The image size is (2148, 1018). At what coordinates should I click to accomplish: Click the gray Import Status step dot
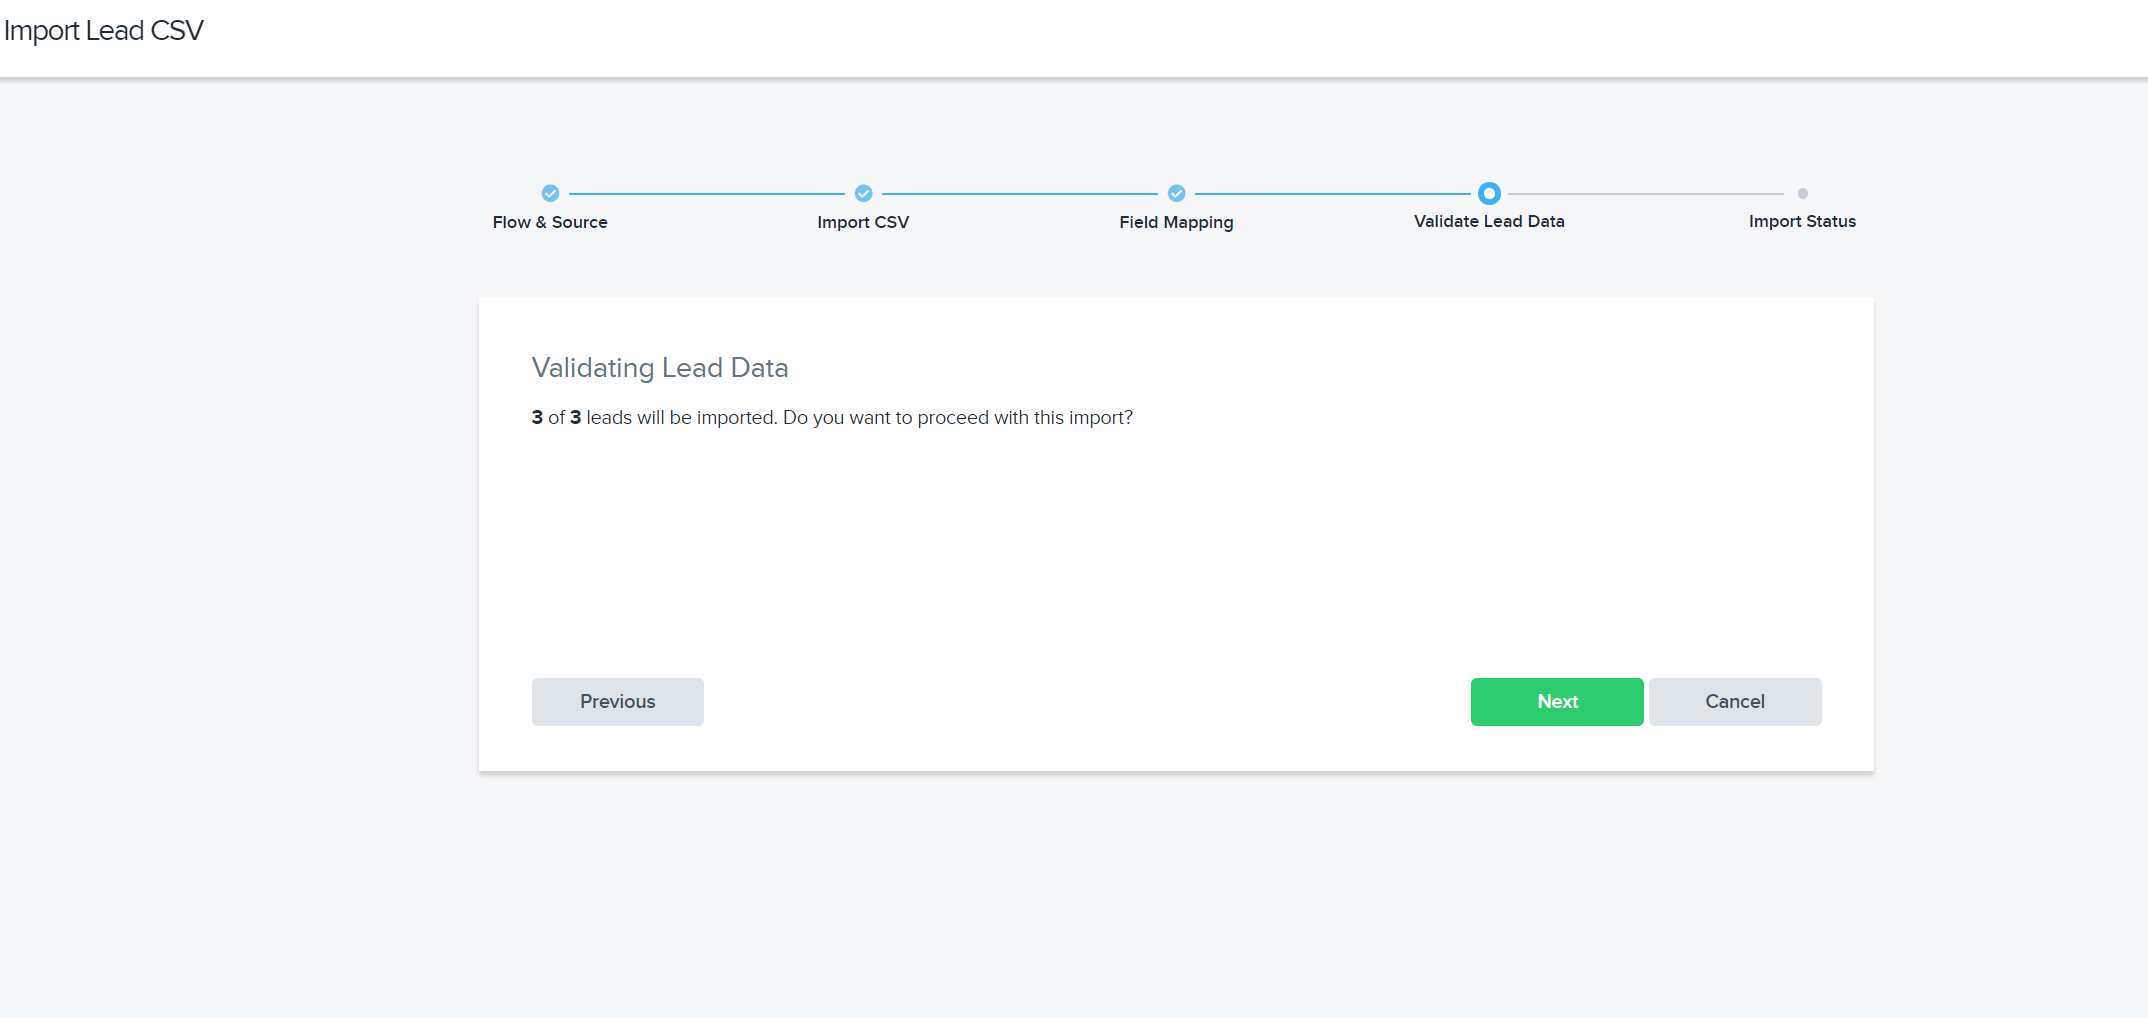pos(1802,193)
